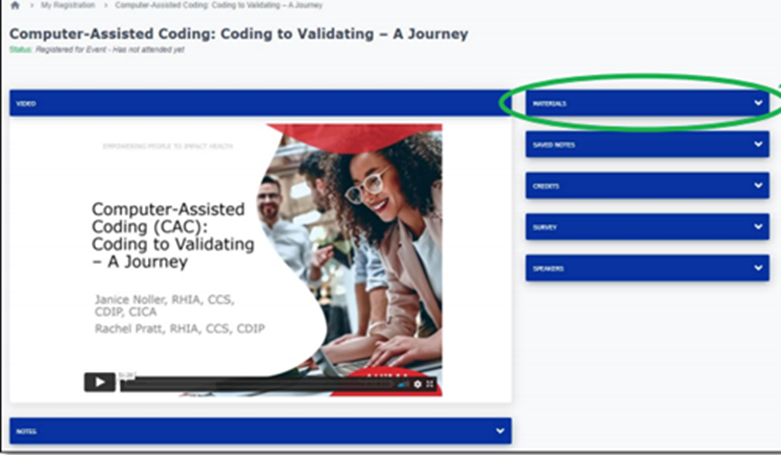
Task: Adjust the video volume indicator
Action: point(402,383)
